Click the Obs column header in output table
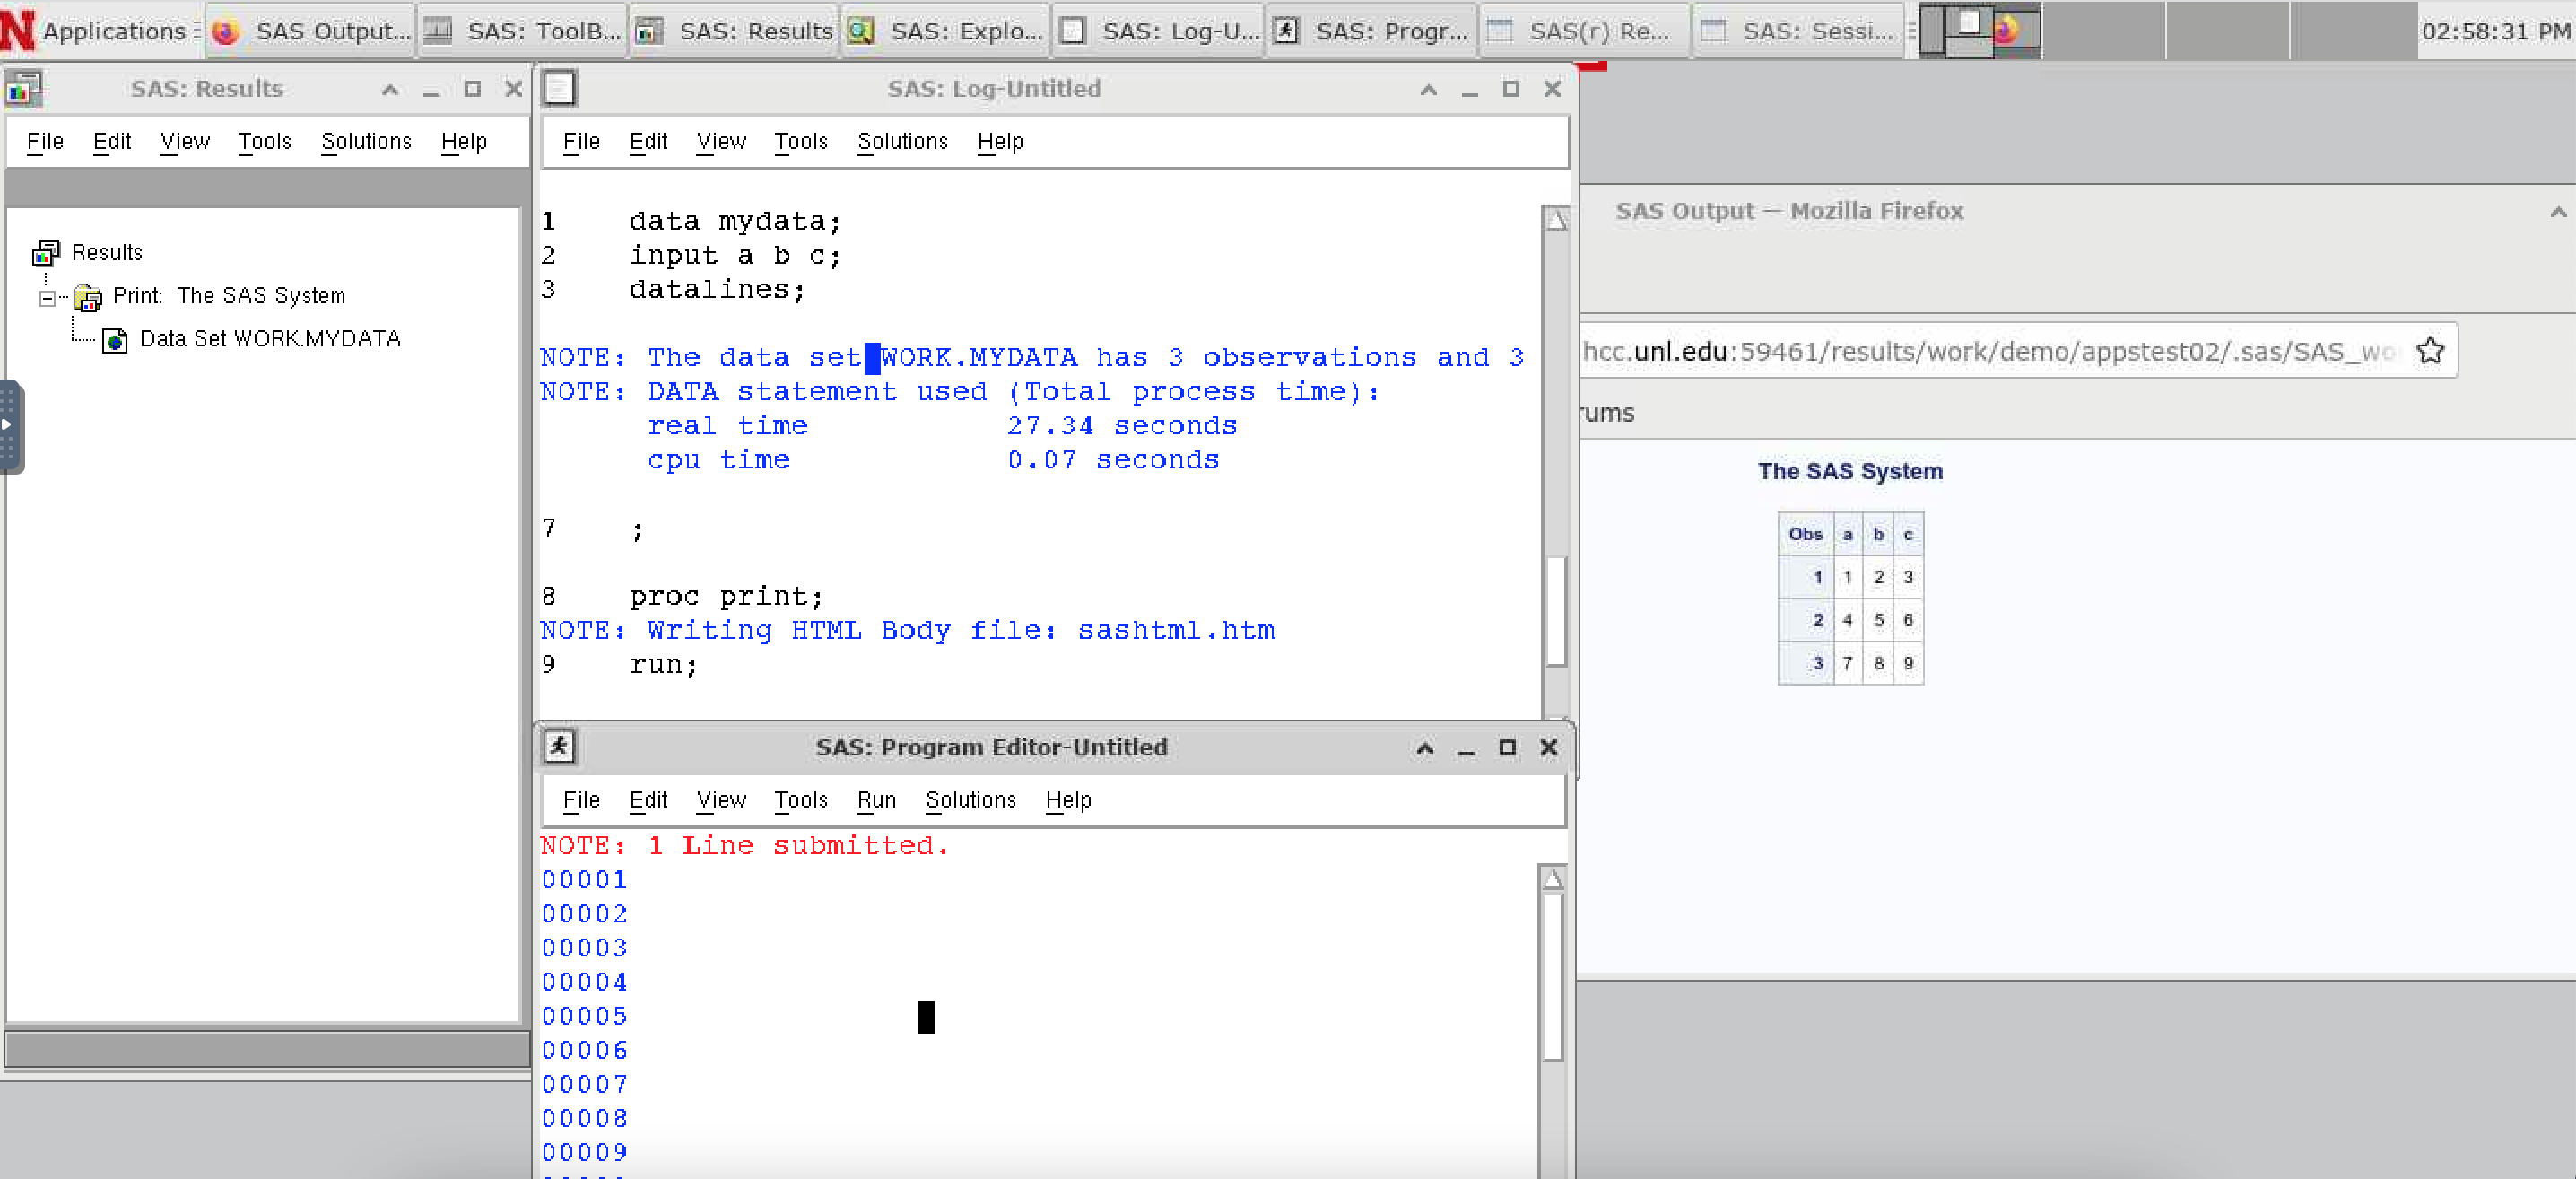Image resolution: width=2576 pixels, height=1179 pixels. click(x=1805, y=534)
